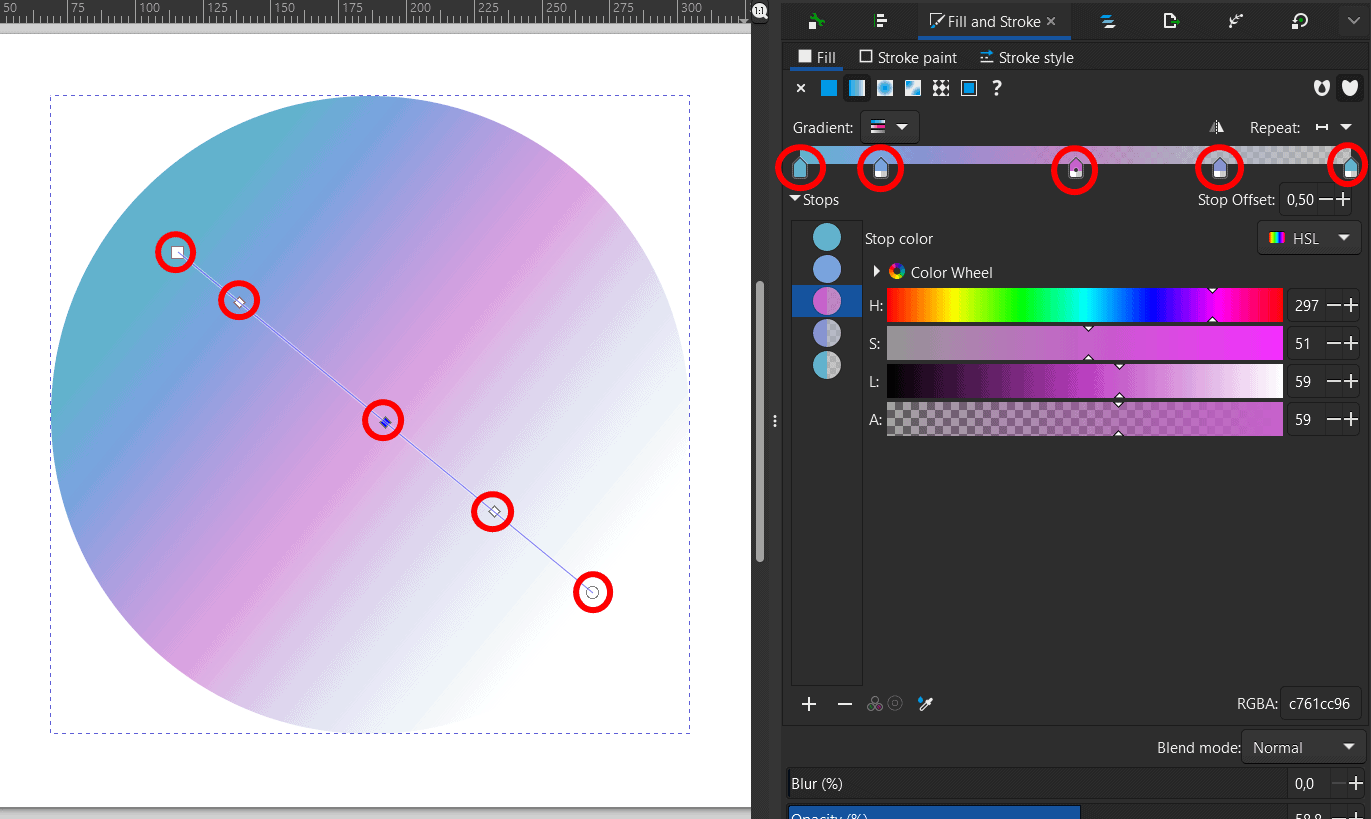Select the fourth semi-transparent lavender stop in list
This screenshot has height=819, width=1371.
[x=827, y=333]
